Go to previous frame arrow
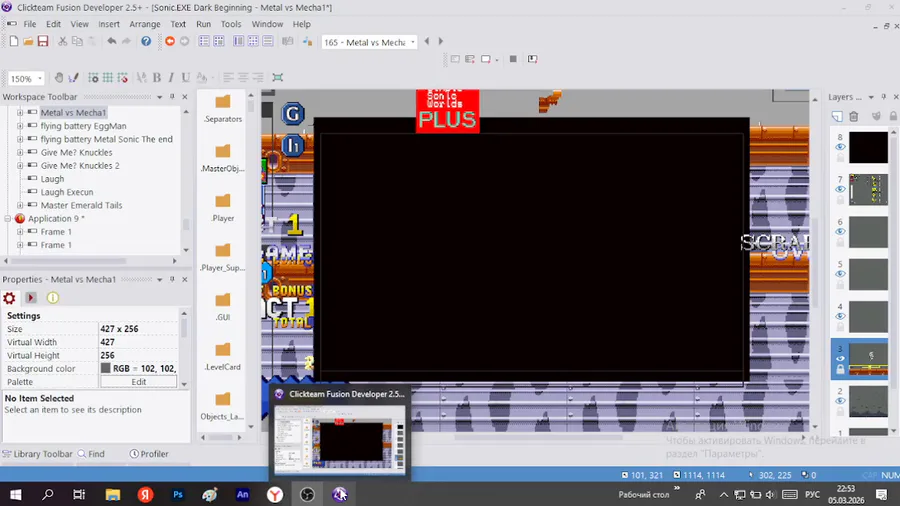Screen dimensions: 900x506 click(426, 41)
